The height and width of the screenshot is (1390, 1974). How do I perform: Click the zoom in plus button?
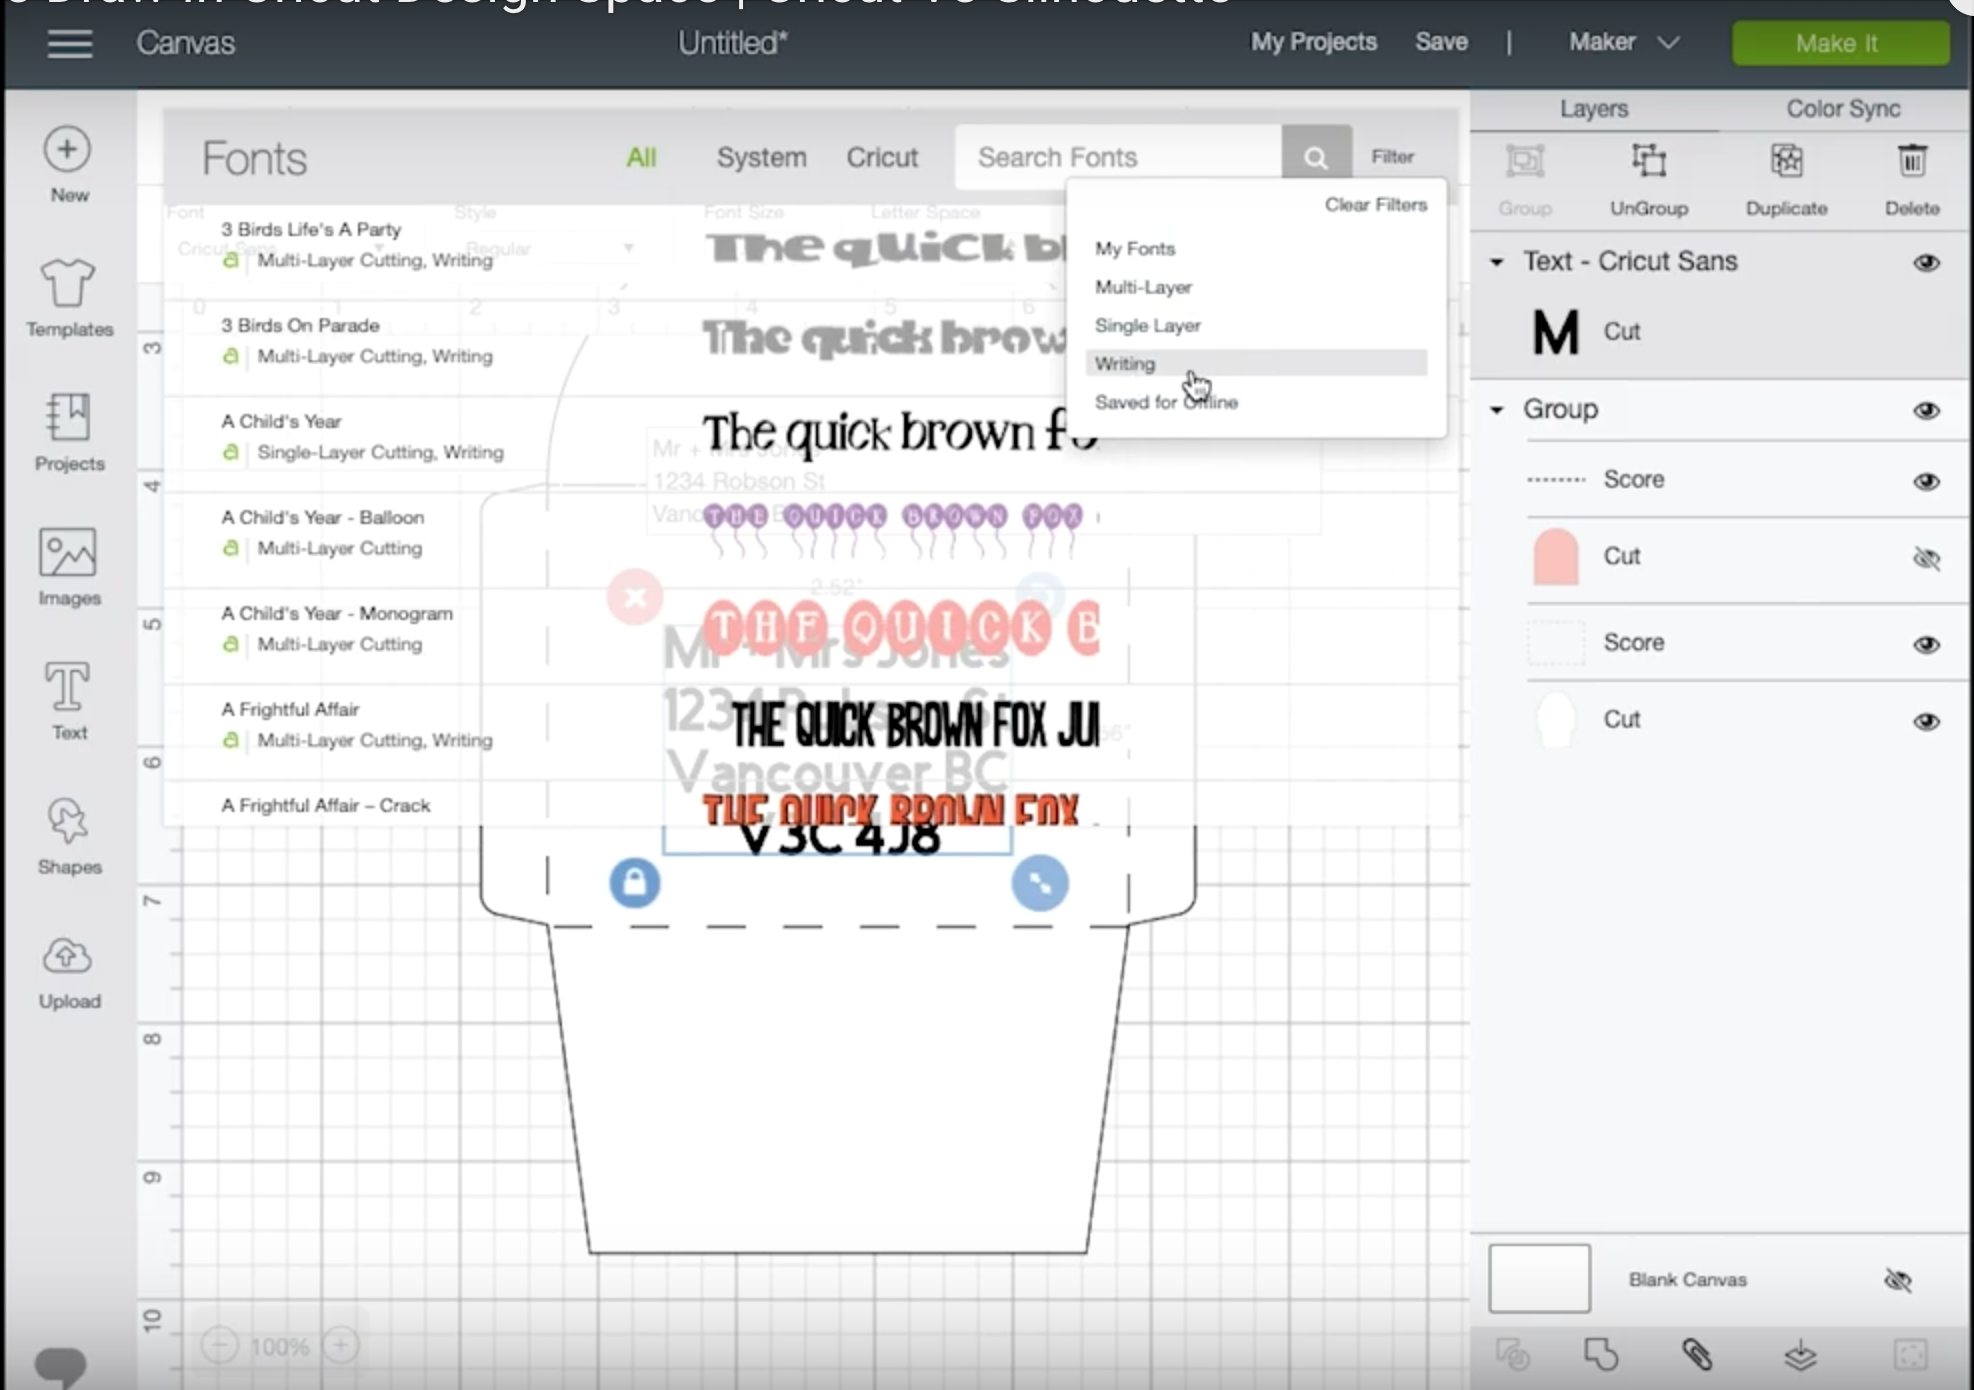click(x=341, y=1346)
